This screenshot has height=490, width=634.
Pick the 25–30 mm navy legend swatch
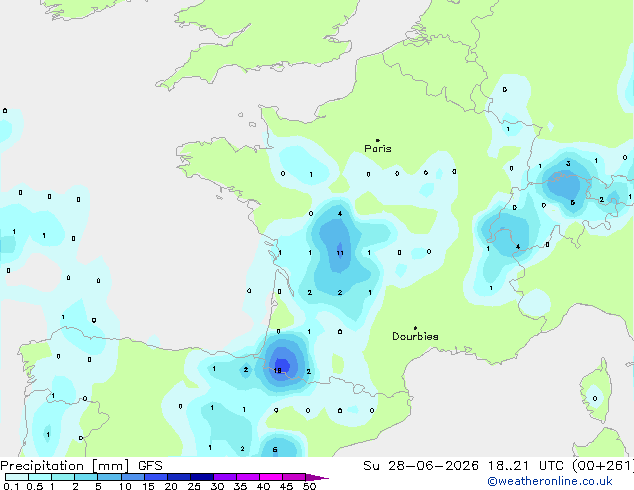coord(202,477)
